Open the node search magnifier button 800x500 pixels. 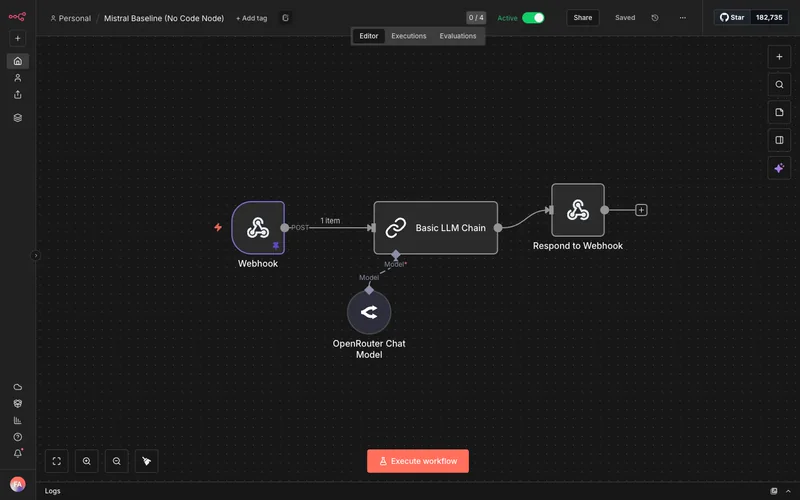tap(779, 85)
